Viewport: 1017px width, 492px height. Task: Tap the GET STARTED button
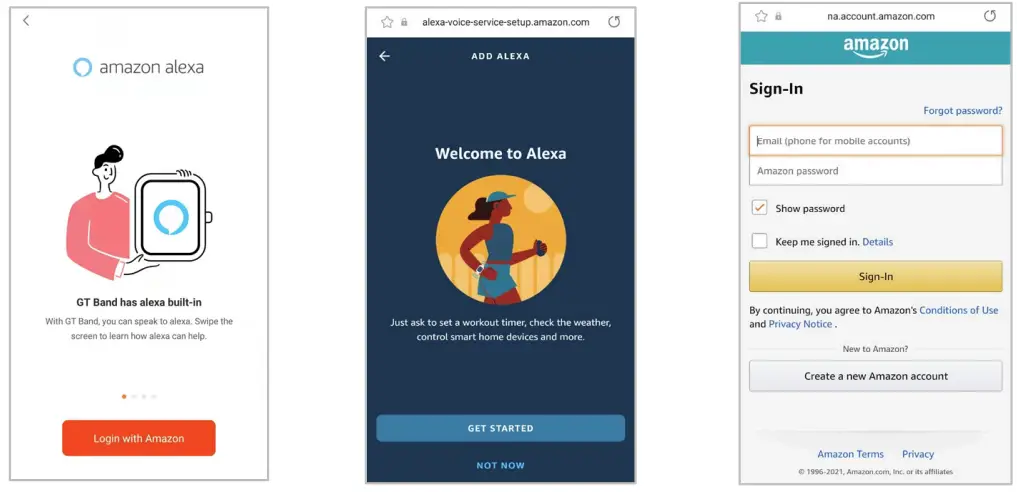pos(501,428)
